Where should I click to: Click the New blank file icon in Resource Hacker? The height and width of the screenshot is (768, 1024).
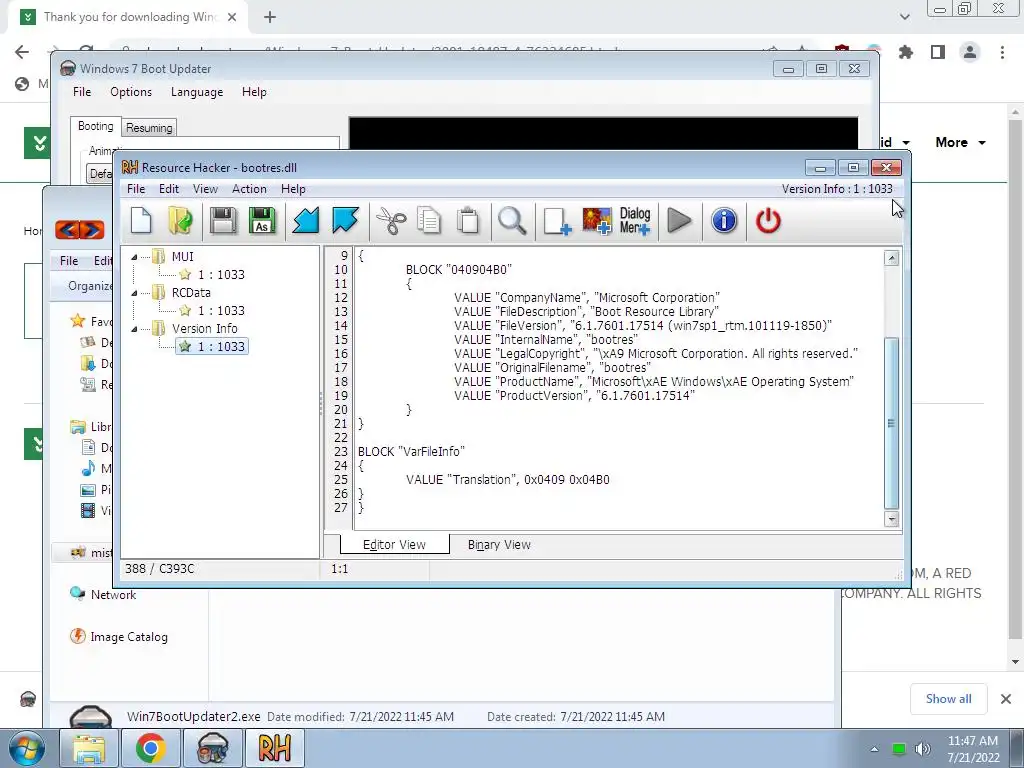point(141,221)
